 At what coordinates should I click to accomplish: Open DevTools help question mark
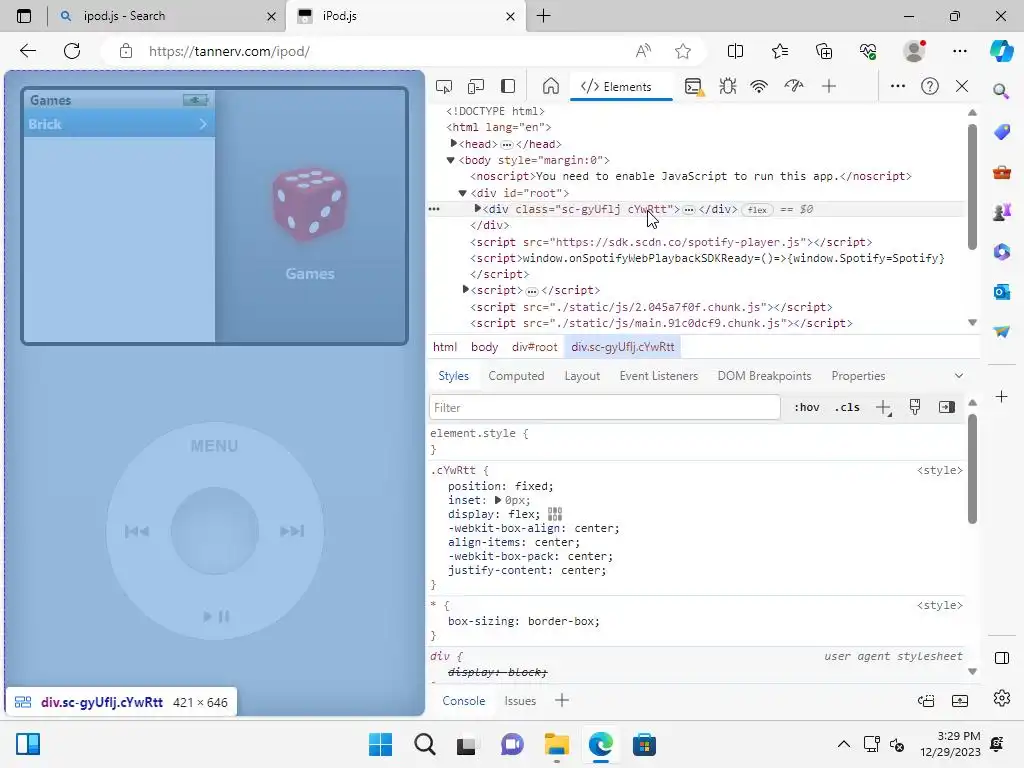(930, 86)
